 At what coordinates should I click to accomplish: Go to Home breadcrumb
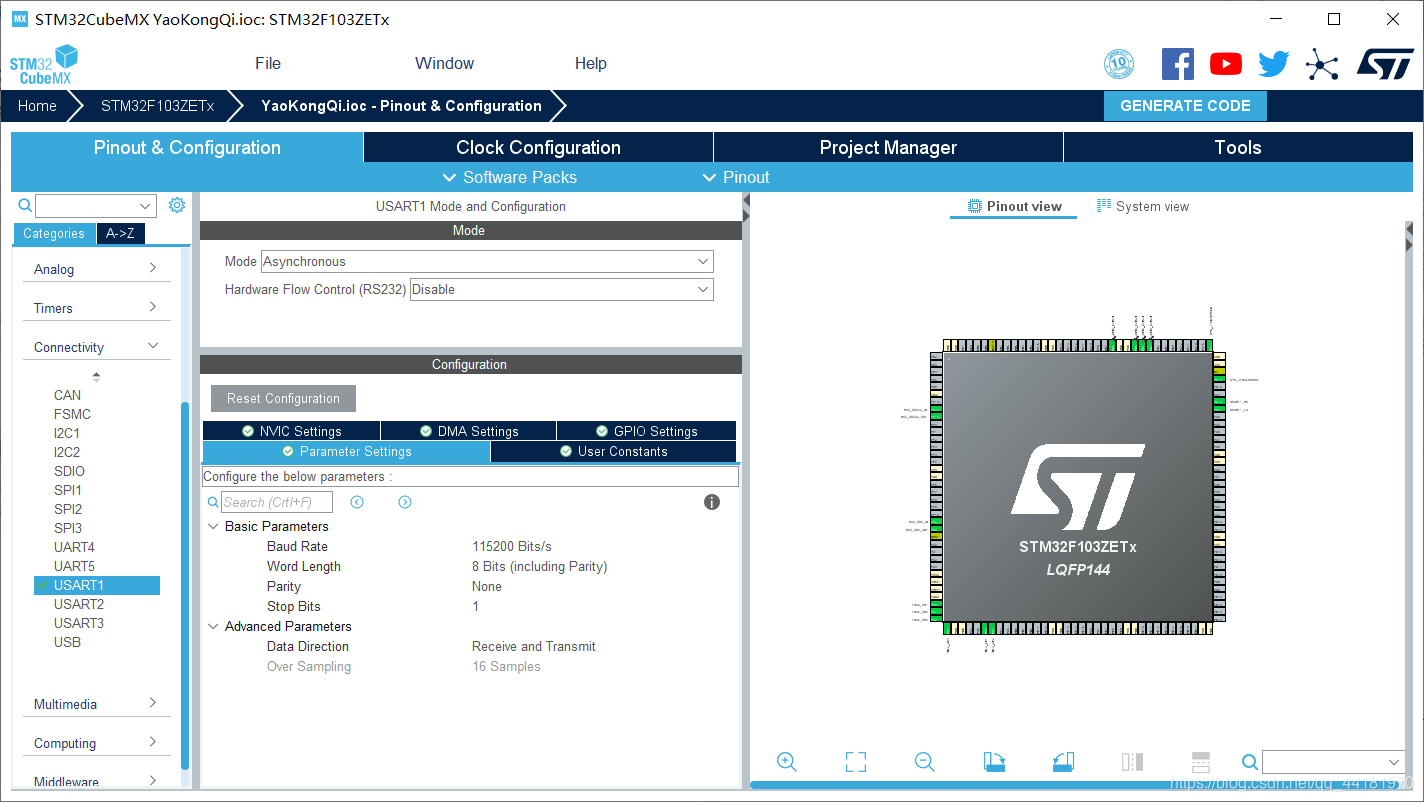[37, 105]
